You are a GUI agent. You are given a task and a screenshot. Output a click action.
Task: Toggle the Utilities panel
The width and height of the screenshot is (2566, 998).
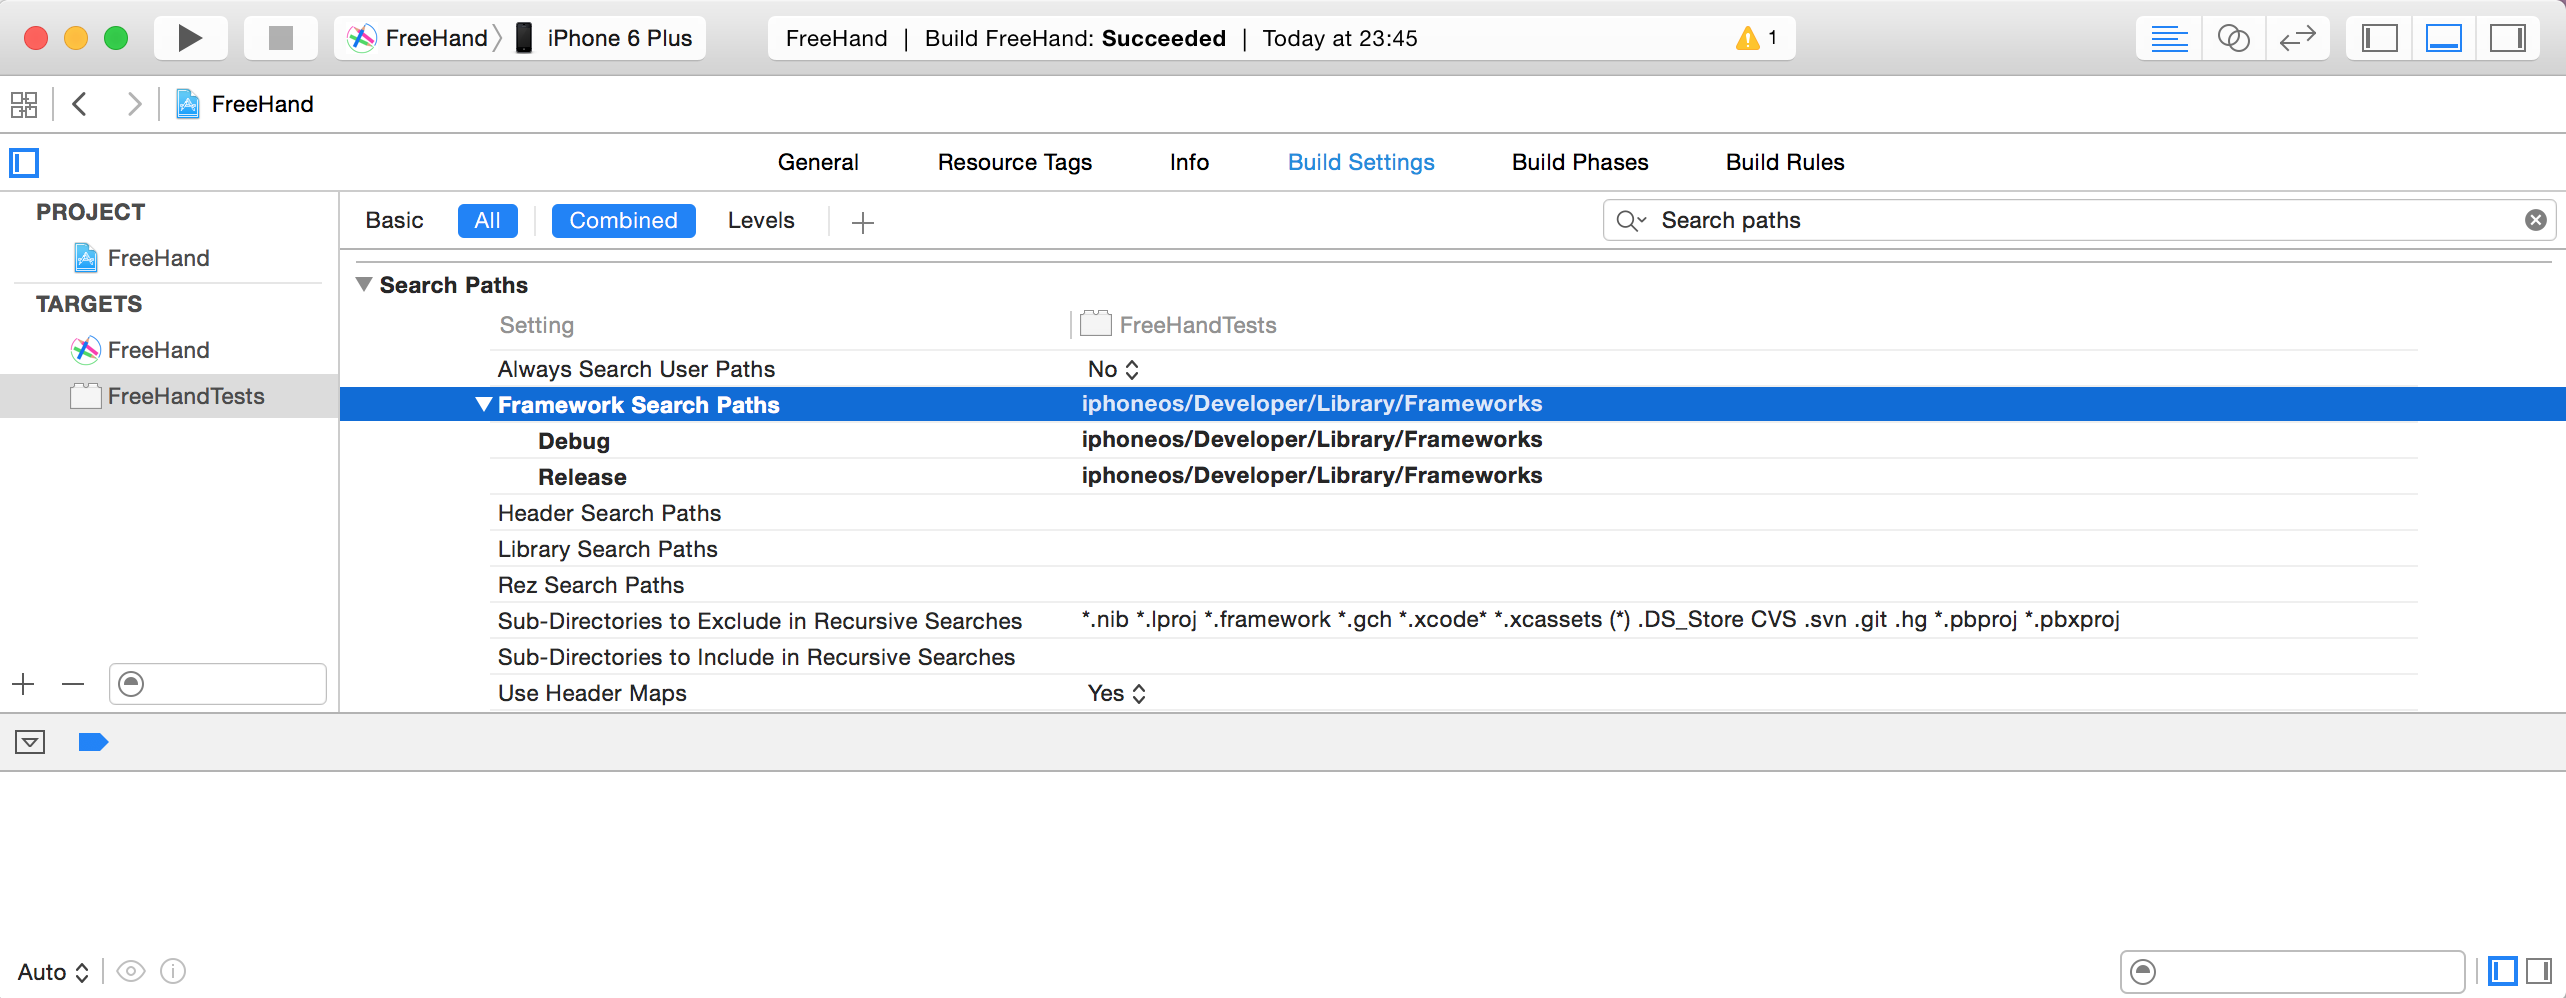2508,38
